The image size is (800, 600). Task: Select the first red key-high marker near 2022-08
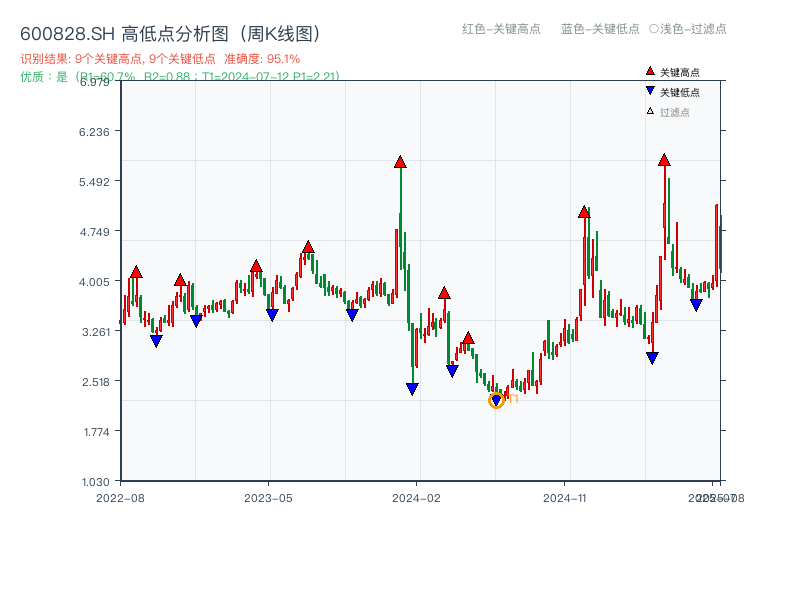coord(135,270)
